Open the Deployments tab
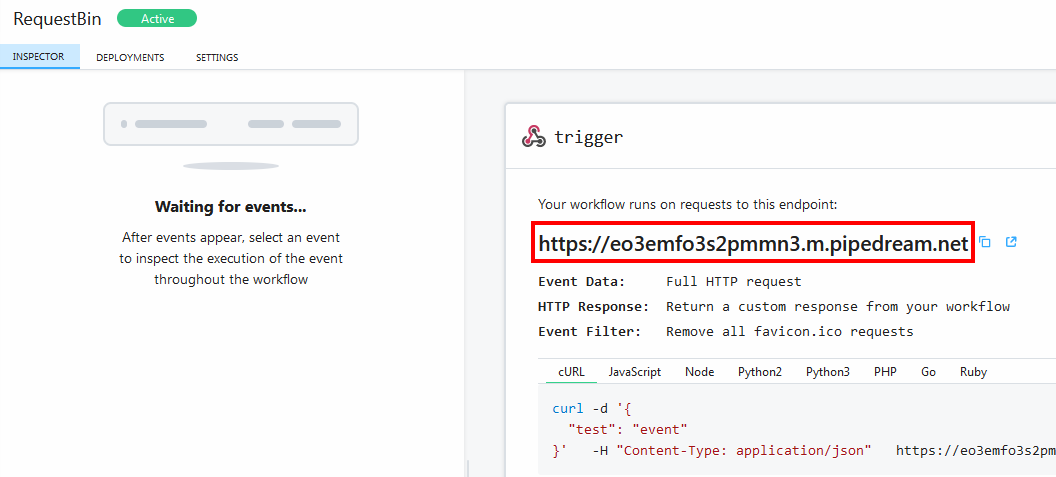The image size is (1056, 477). pos(130,57)
